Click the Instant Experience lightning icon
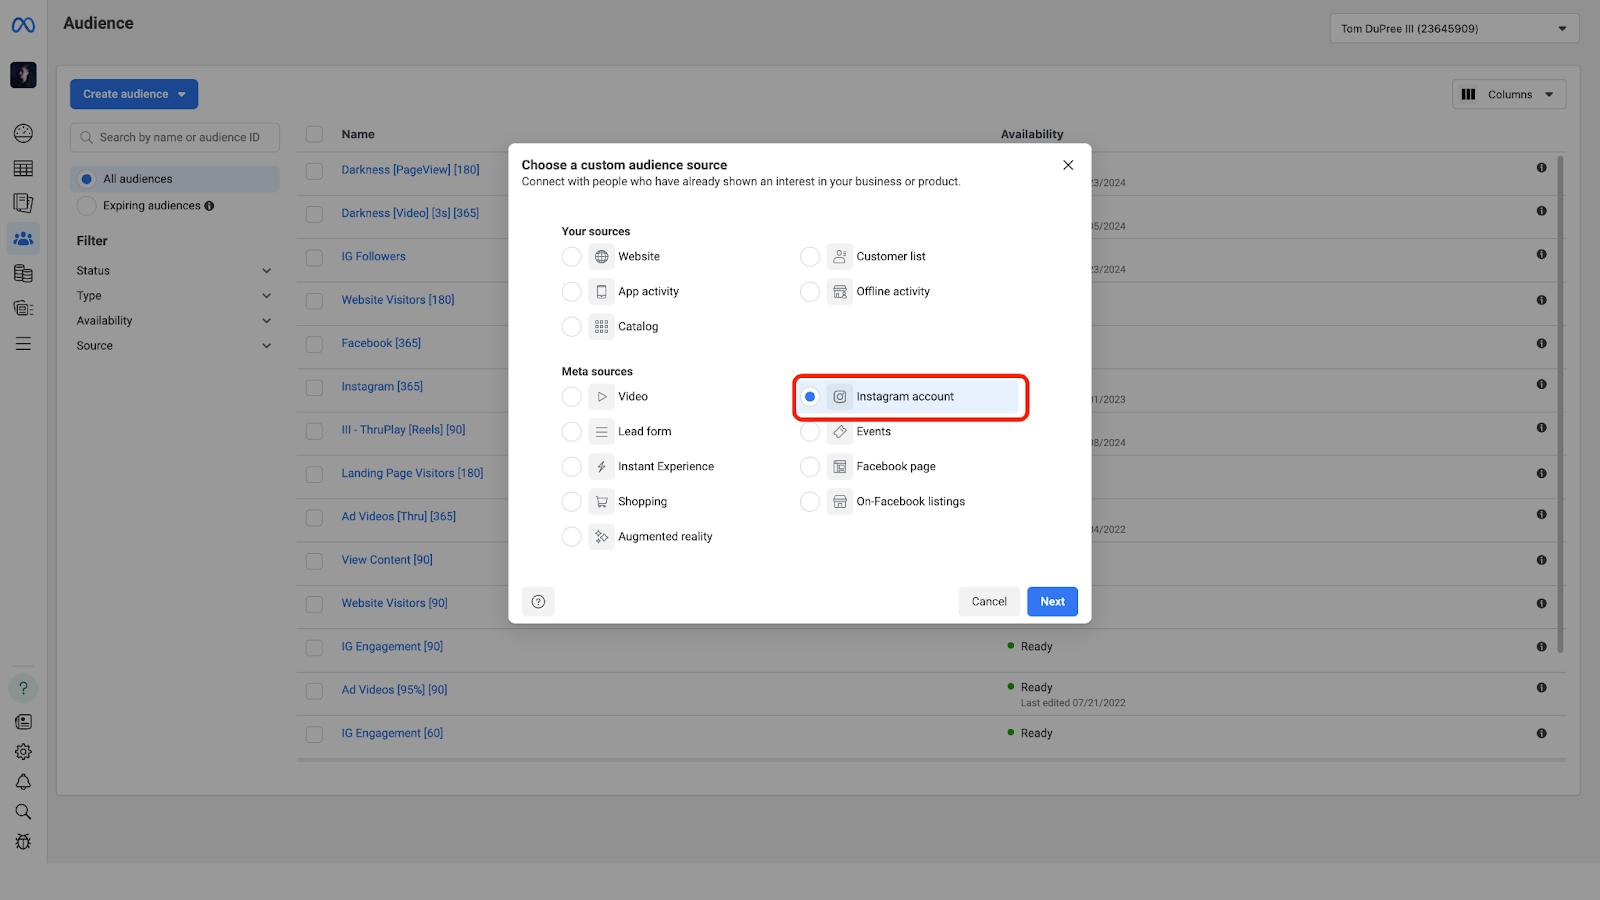The width and height of the screenshot is (1600, 900). tap(601, 467)
